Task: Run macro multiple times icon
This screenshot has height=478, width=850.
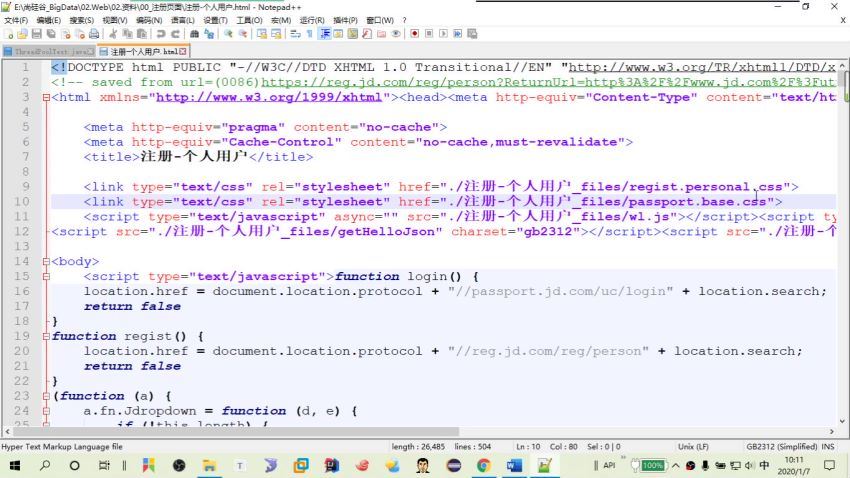Action: pyautogui.click(x=458, y=34)
